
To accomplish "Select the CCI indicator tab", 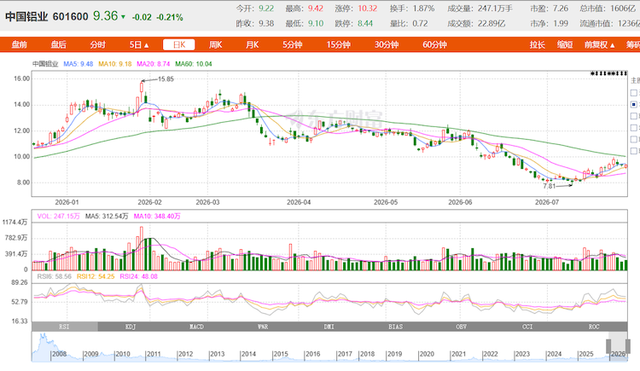I will click(527, 327).
